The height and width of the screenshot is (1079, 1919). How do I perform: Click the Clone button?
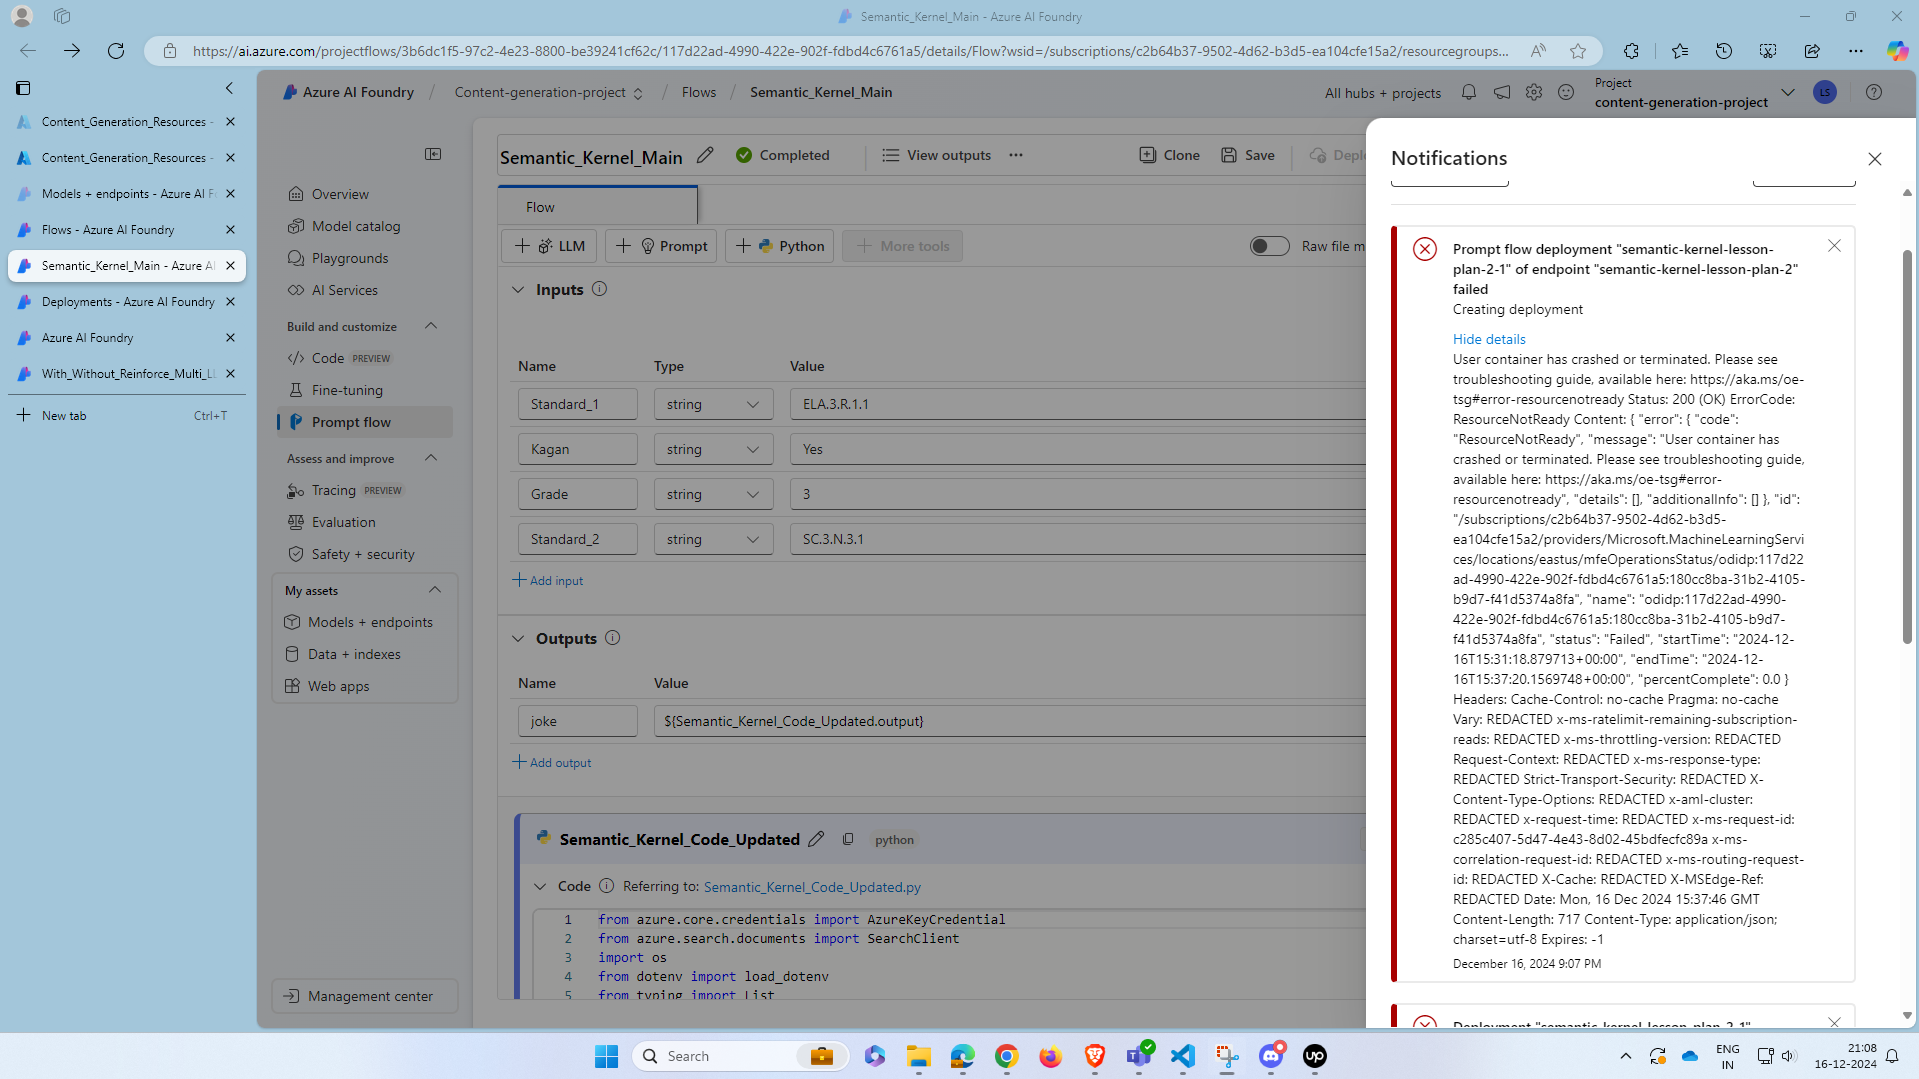coord(1169,155)
